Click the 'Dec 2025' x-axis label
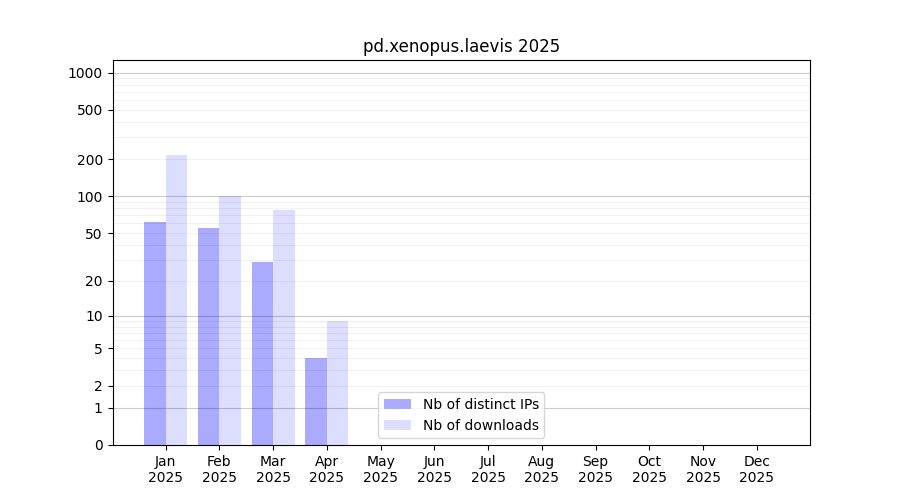Image resolution: width=900 pixels, height=500 pixels. tap(756, 469)
